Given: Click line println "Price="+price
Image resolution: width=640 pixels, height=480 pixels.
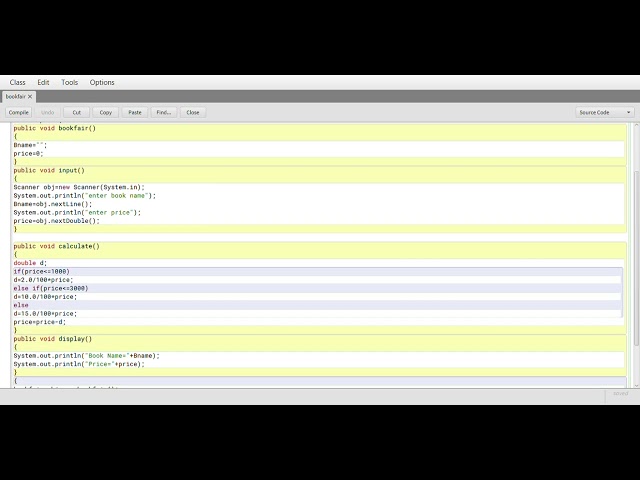Looking at the screenshot, I should (x=79, y=364).
